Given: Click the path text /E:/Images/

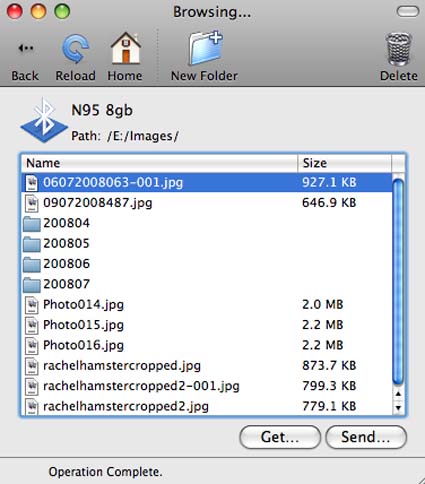Looking at the screenshot, I should pyautogui.click(x=143, y=136).
